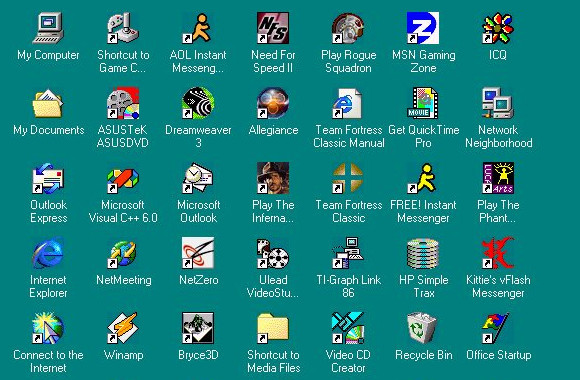Select the Winamp lightning bolt icon

click(x=123, y=328)
